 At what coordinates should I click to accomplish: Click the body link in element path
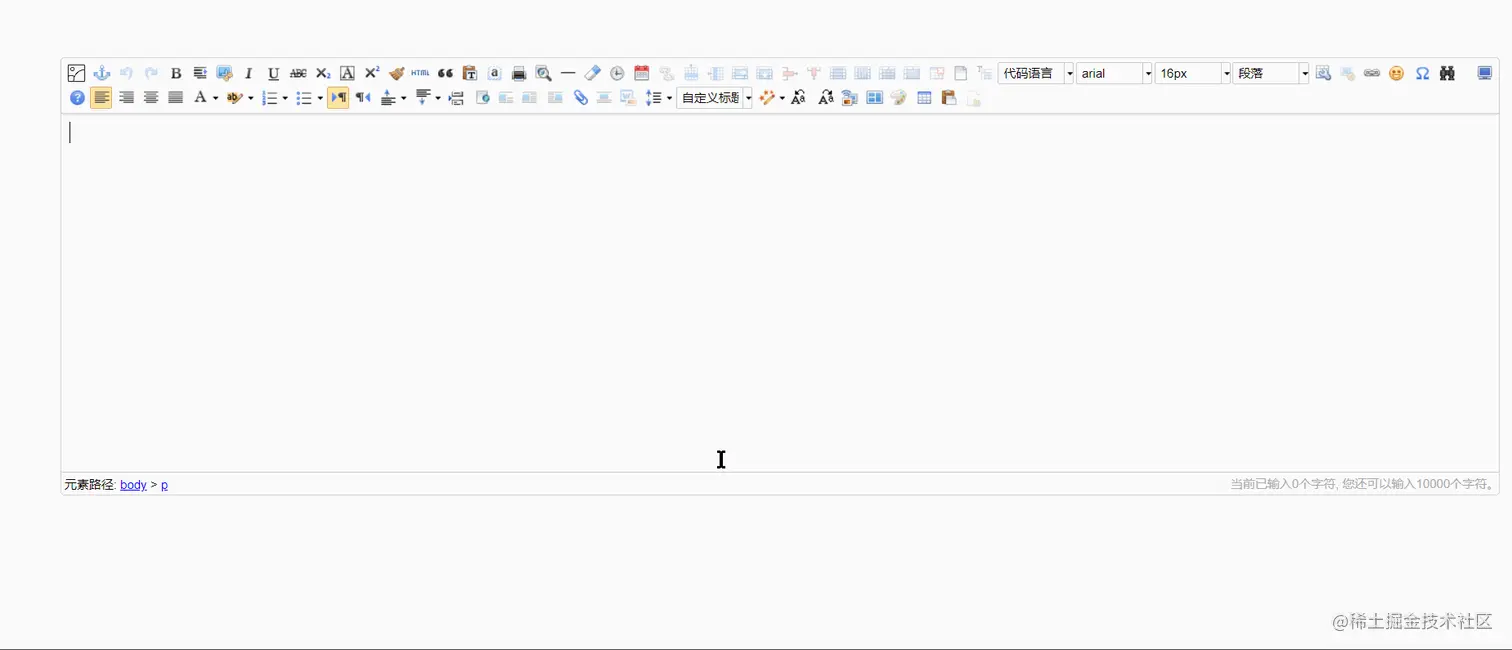tap(133, 485)
